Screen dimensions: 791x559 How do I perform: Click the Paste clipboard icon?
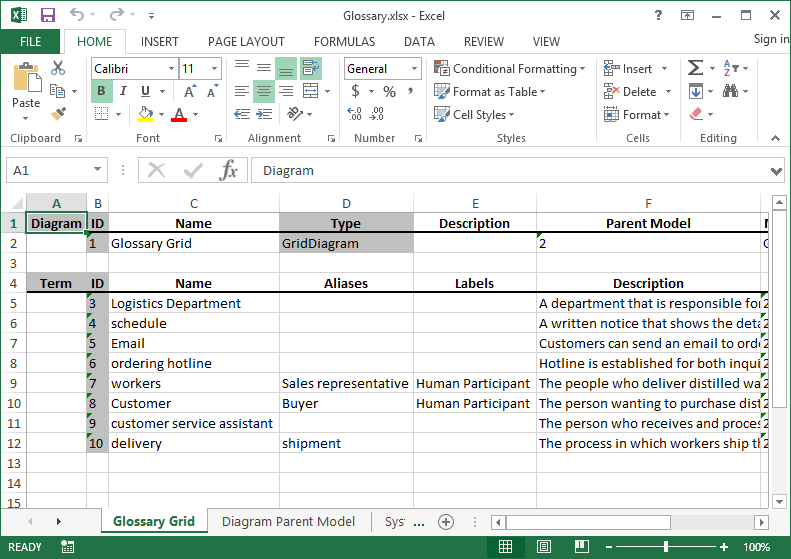click(26, 77)
